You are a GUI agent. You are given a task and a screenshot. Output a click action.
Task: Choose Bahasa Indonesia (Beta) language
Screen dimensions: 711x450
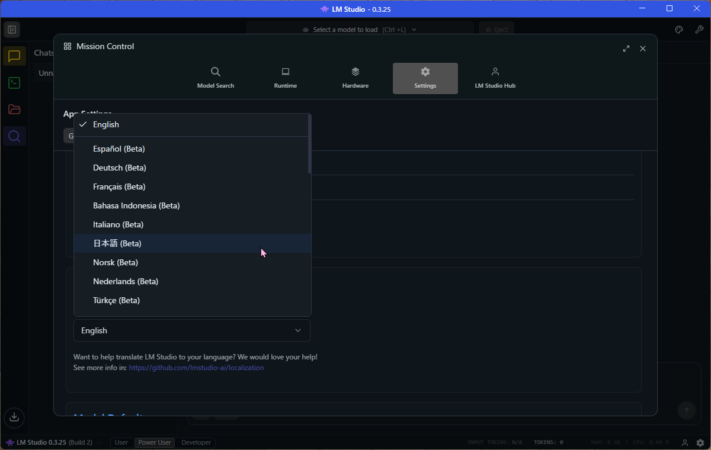[192, 206]
